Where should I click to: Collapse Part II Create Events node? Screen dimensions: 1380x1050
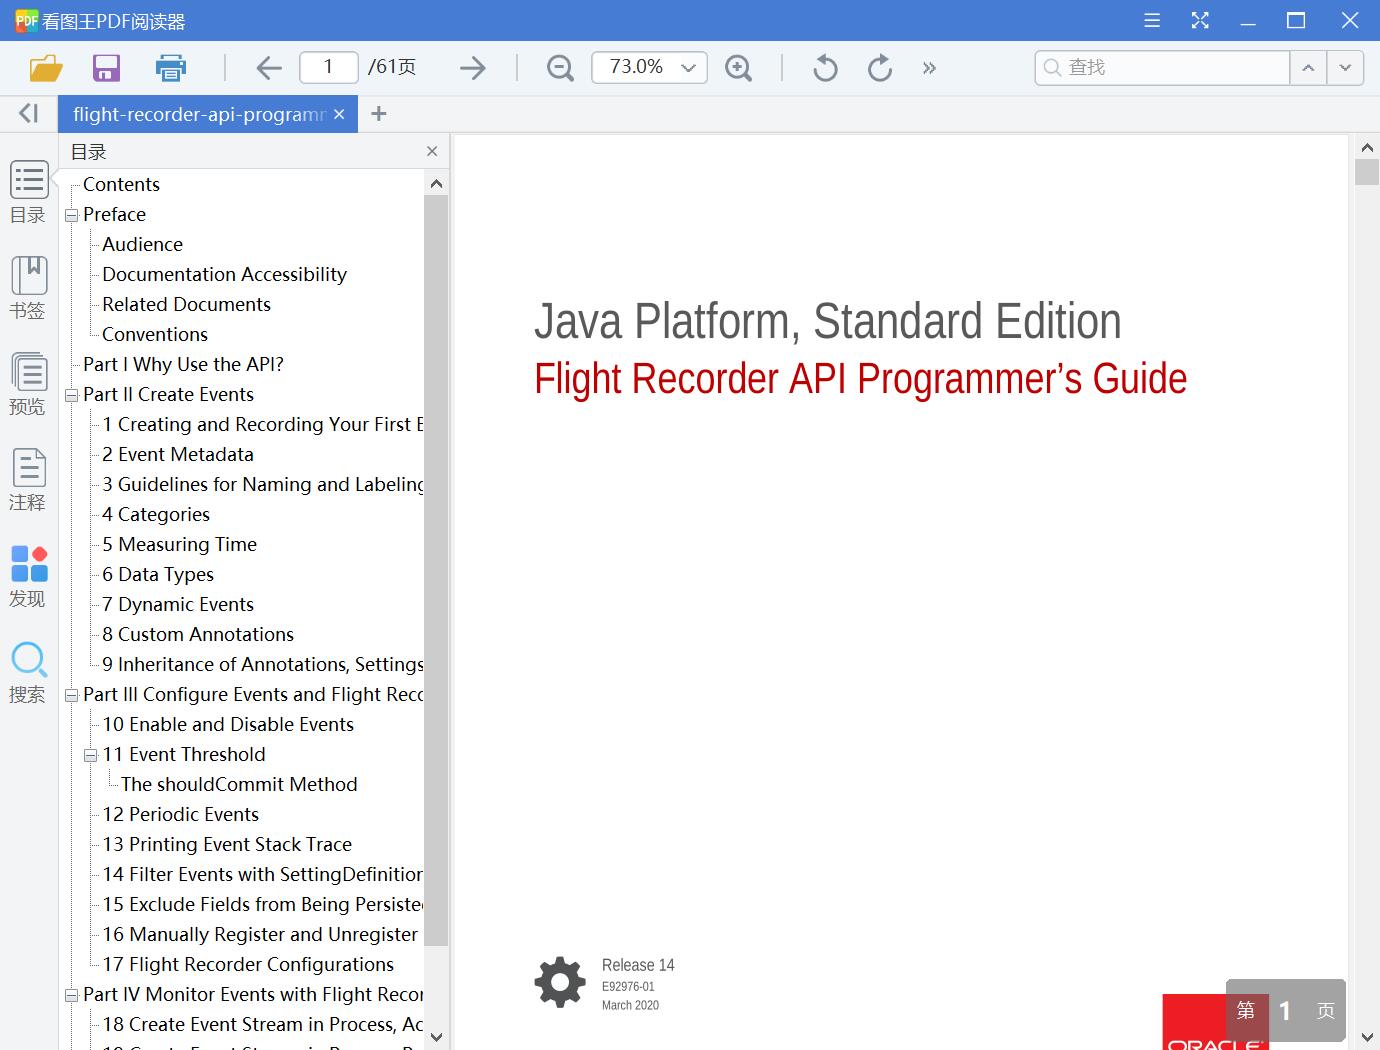[x=71, y=395]
